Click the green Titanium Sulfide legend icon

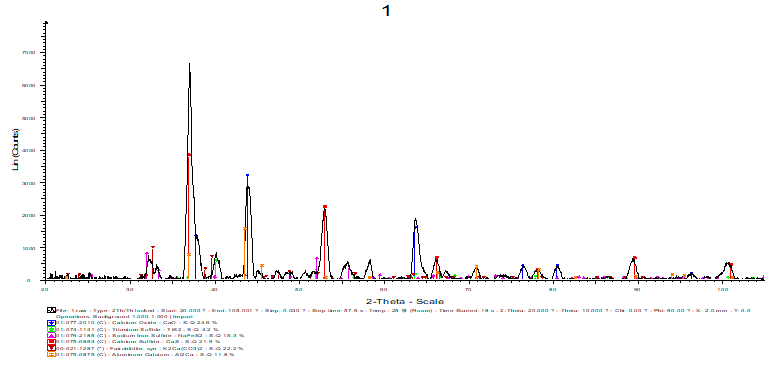click(x=50, y=329)
